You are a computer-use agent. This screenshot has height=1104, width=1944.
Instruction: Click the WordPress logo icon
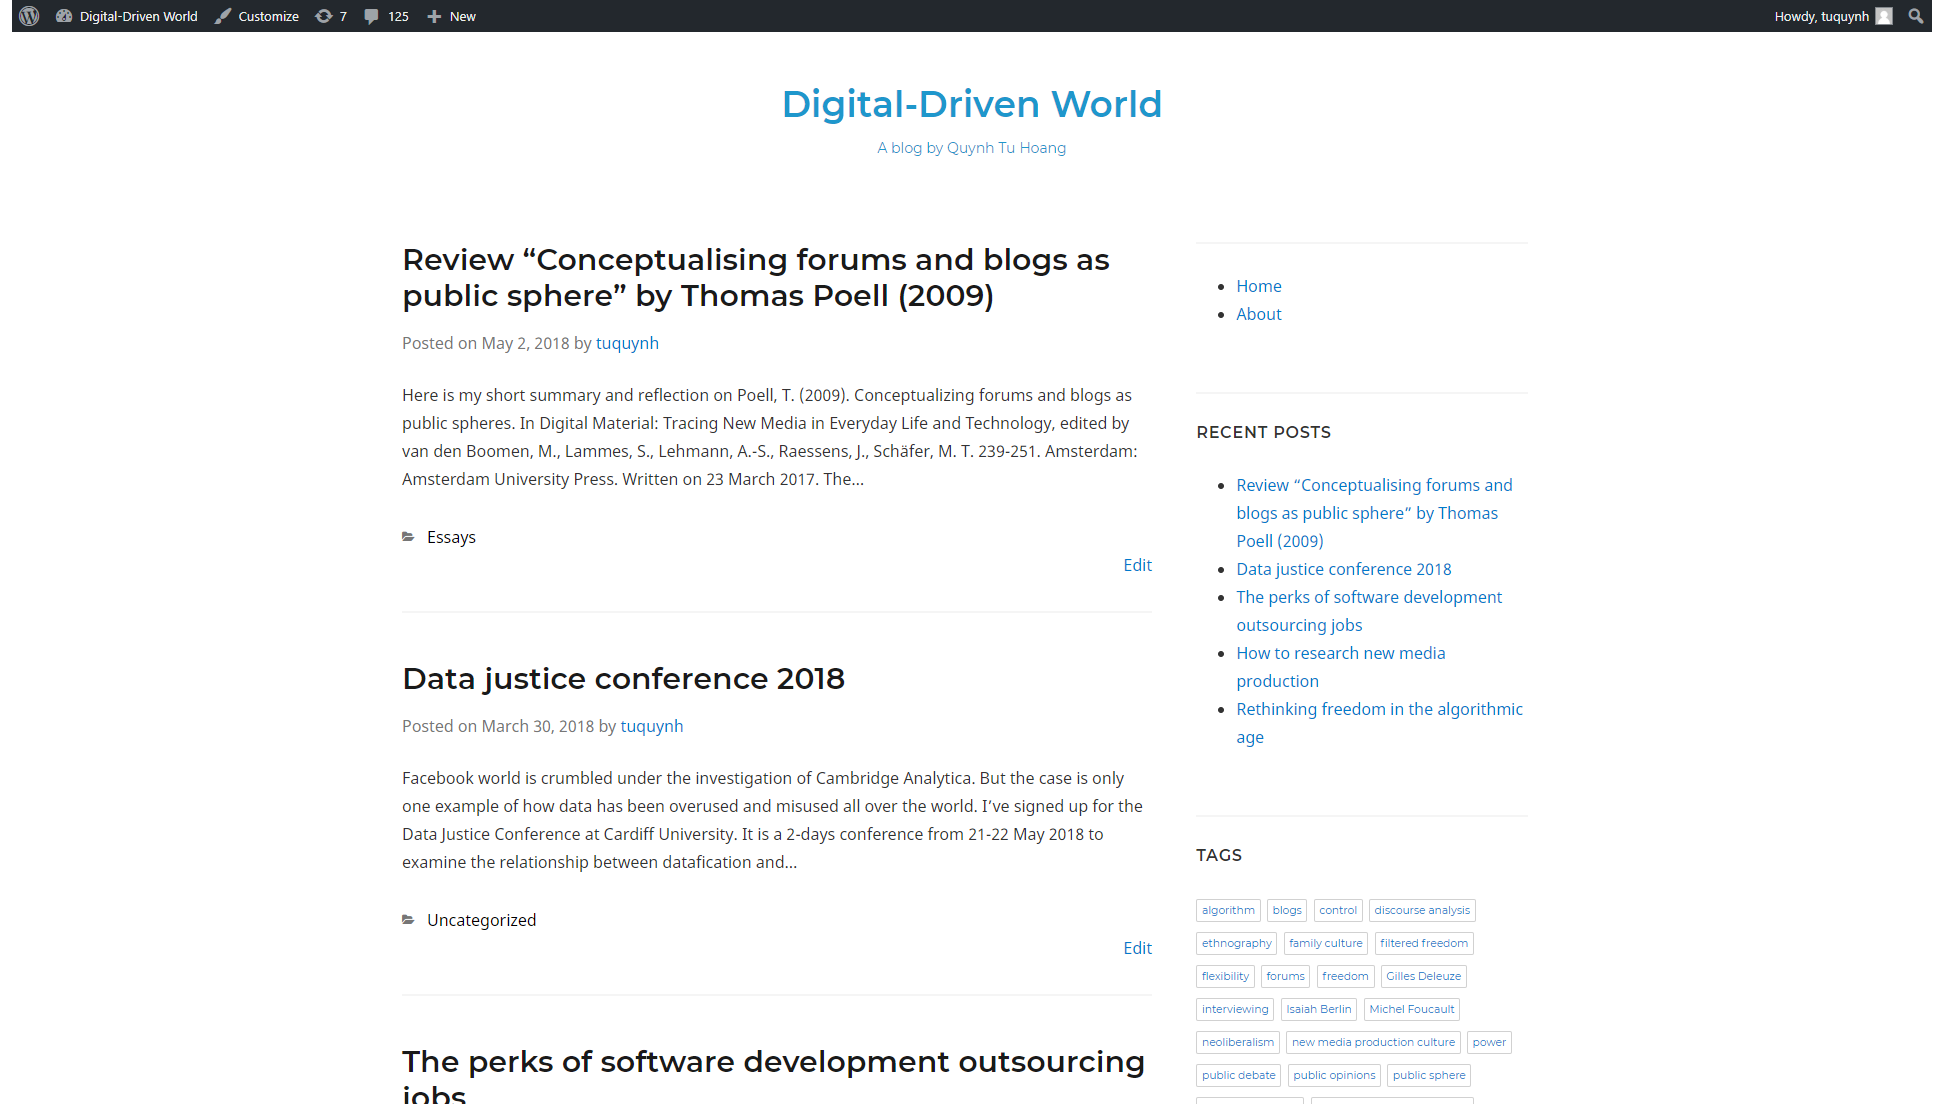click(x=29, y=16)
